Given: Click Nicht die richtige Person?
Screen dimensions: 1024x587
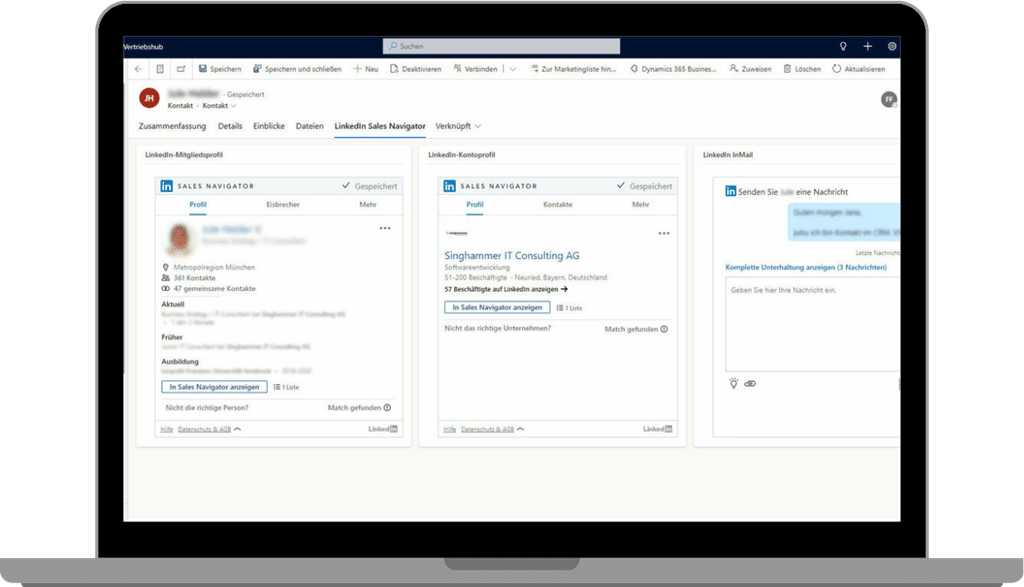Looking at the screenshot, I should click(207, 407).
